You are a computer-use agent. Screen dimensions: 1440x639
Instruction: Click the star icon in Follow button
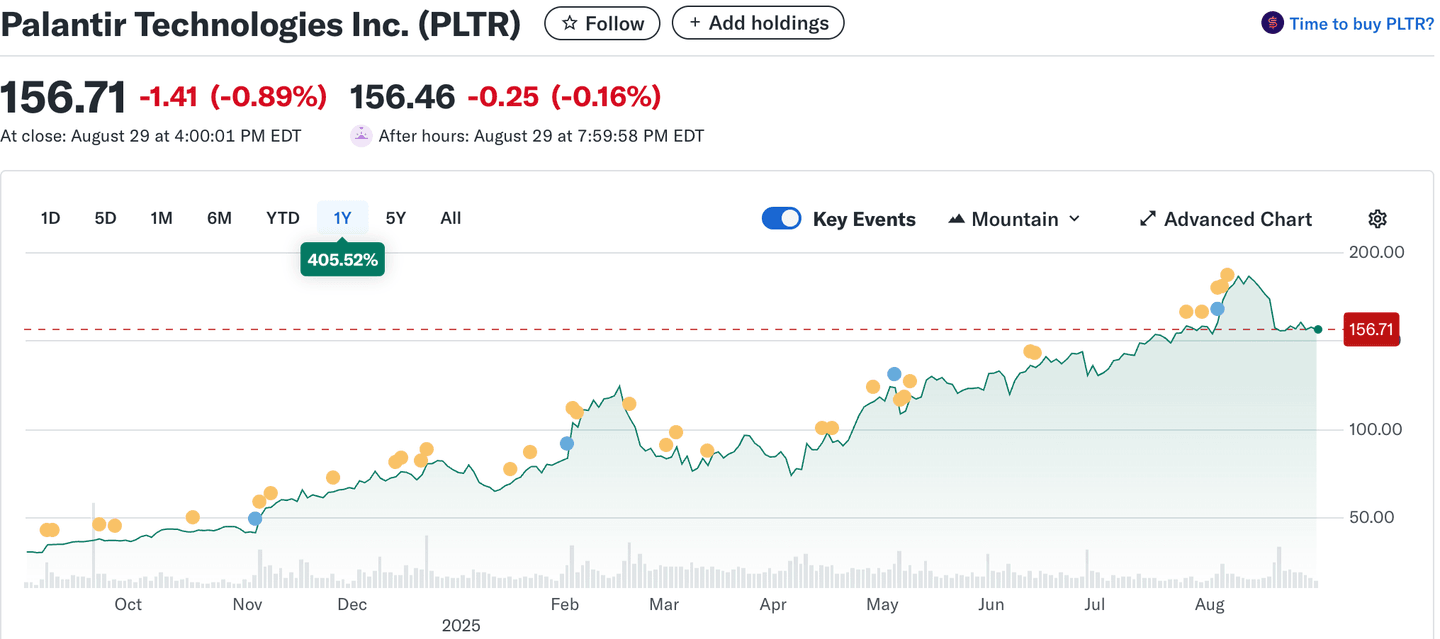570,23
